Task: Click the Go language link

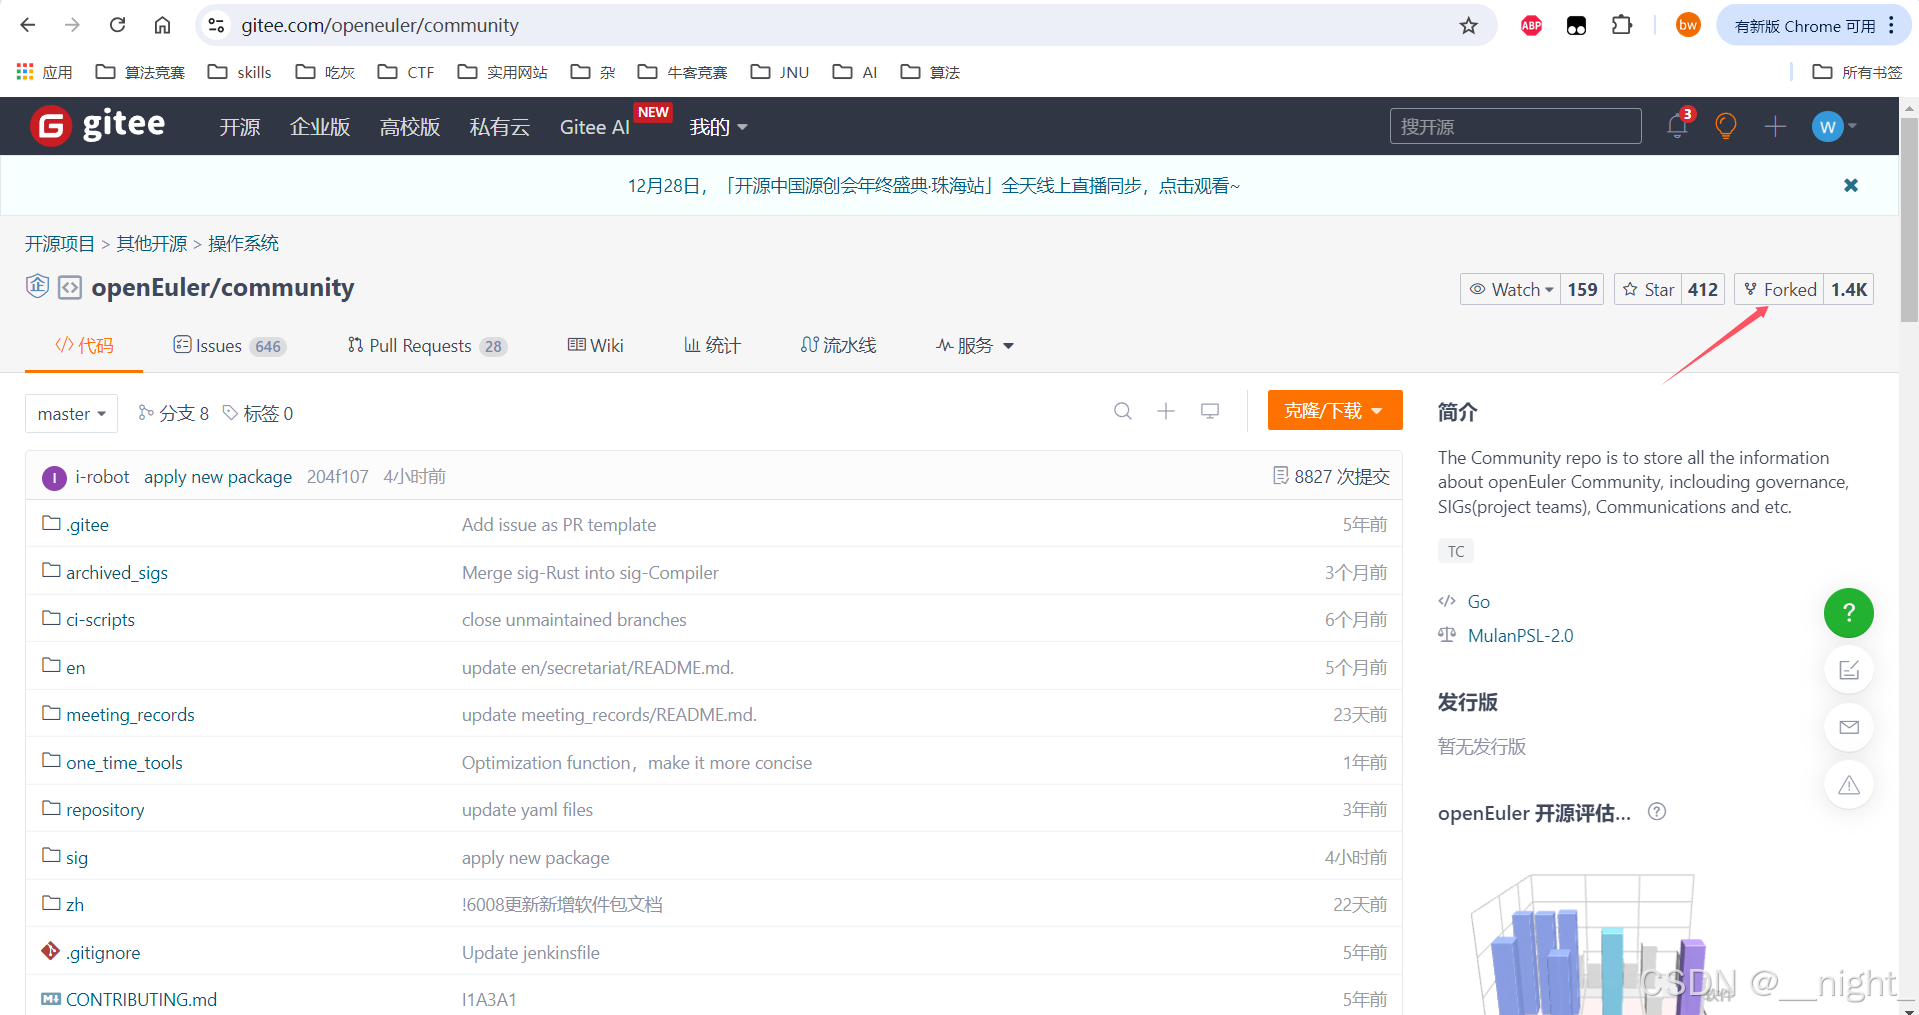Action: pyautogui.click(x=1478, y=601)
